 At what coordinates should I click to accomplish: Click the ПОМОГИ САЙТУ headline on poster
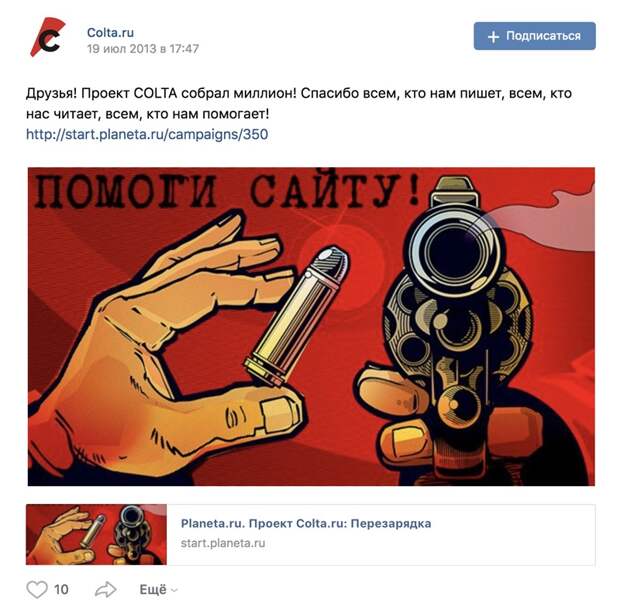click(226, 191)
